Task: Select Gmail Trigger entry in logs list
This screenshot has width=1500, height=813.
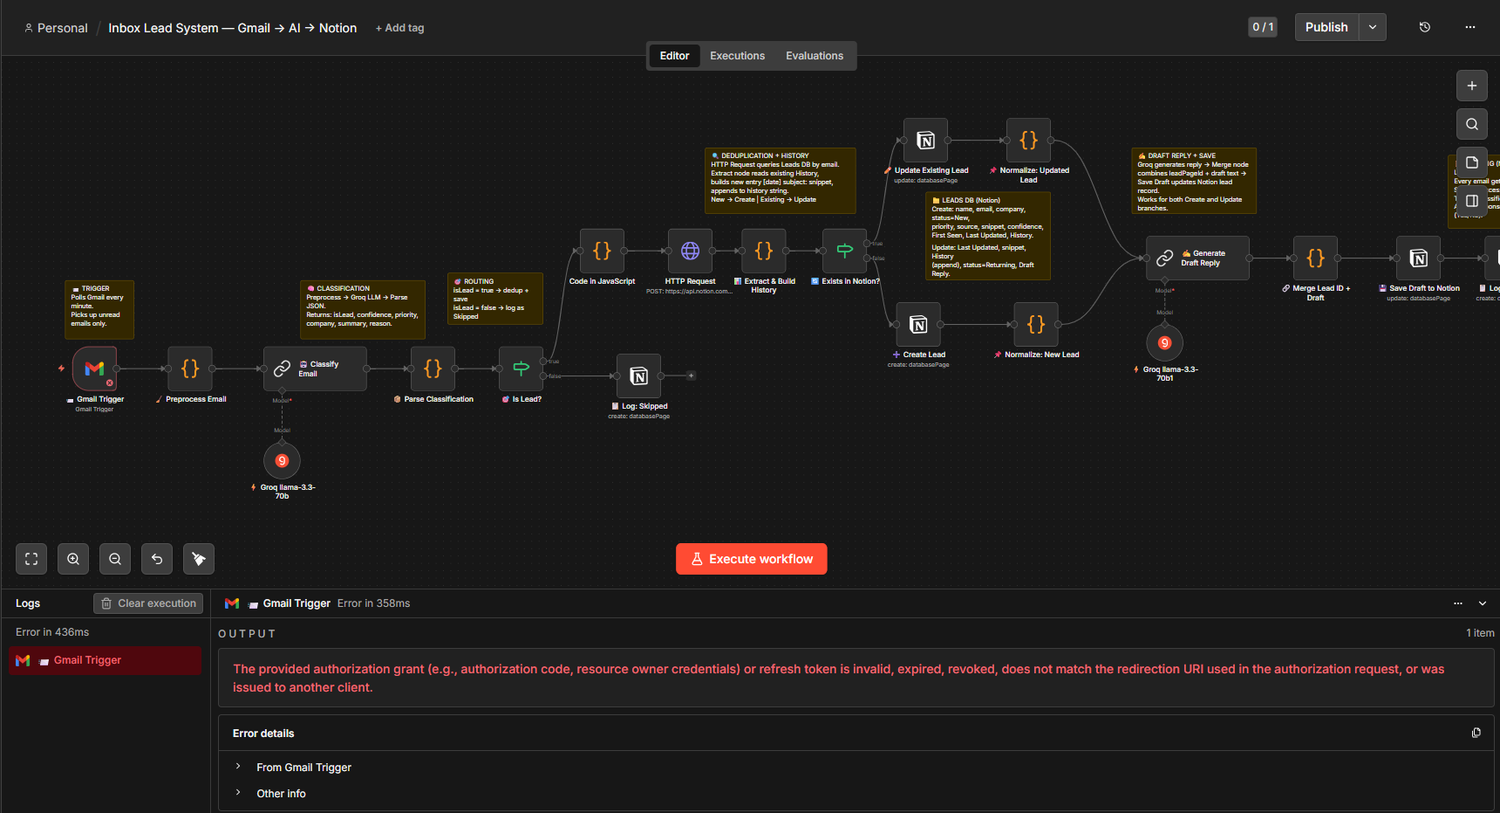Action: (105, 660)
